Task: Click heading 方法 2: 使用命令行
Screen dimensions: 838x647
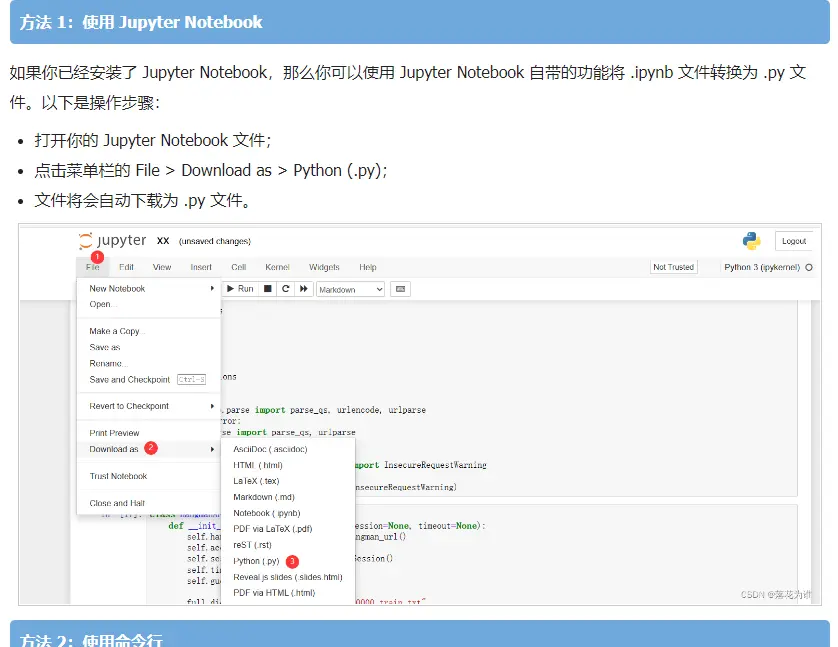Action: pyautogui.click(x=91, y=640)
